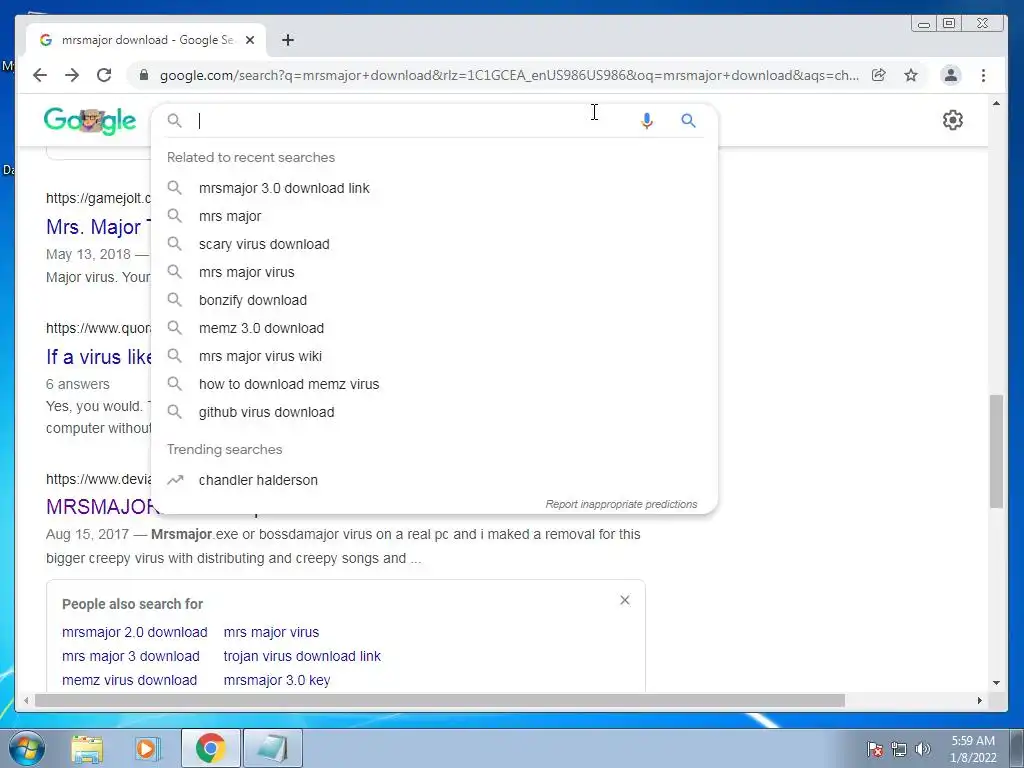The height and width of the screenshot is (768, 1024).
Task: Open a new tab with the plus button
Action: (x=288, y=40)
